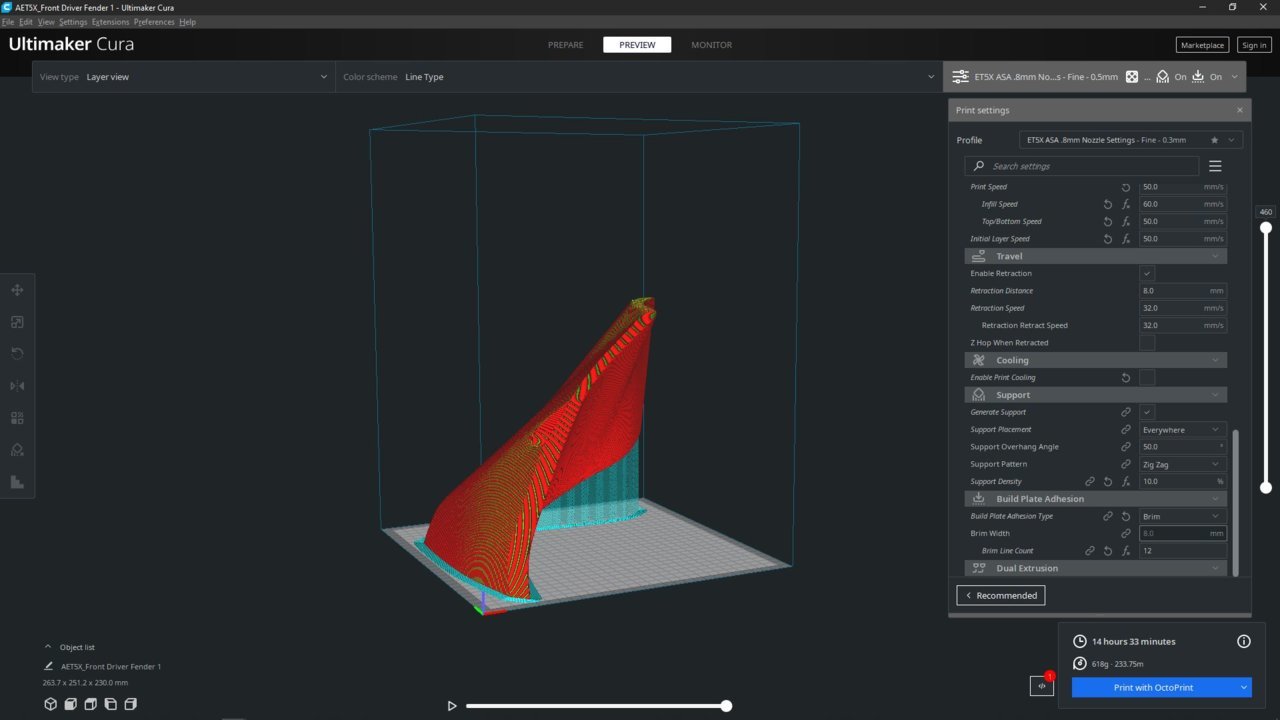The width and height of the screenshot is (1280, 720).
Task: Open the Color scheme dropdown
Action: coord(639,77)
